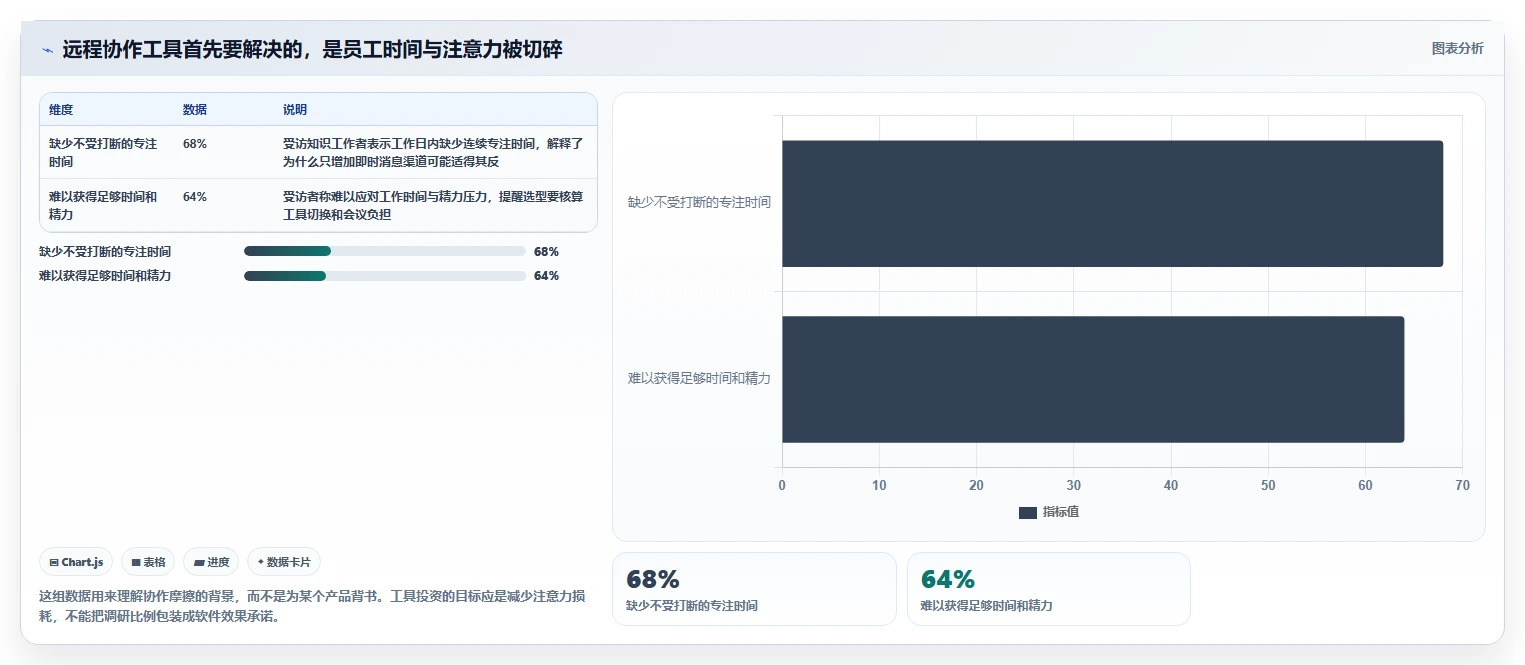
Task: Click the x-axis tick label 50
Action: coord(1268,485)
